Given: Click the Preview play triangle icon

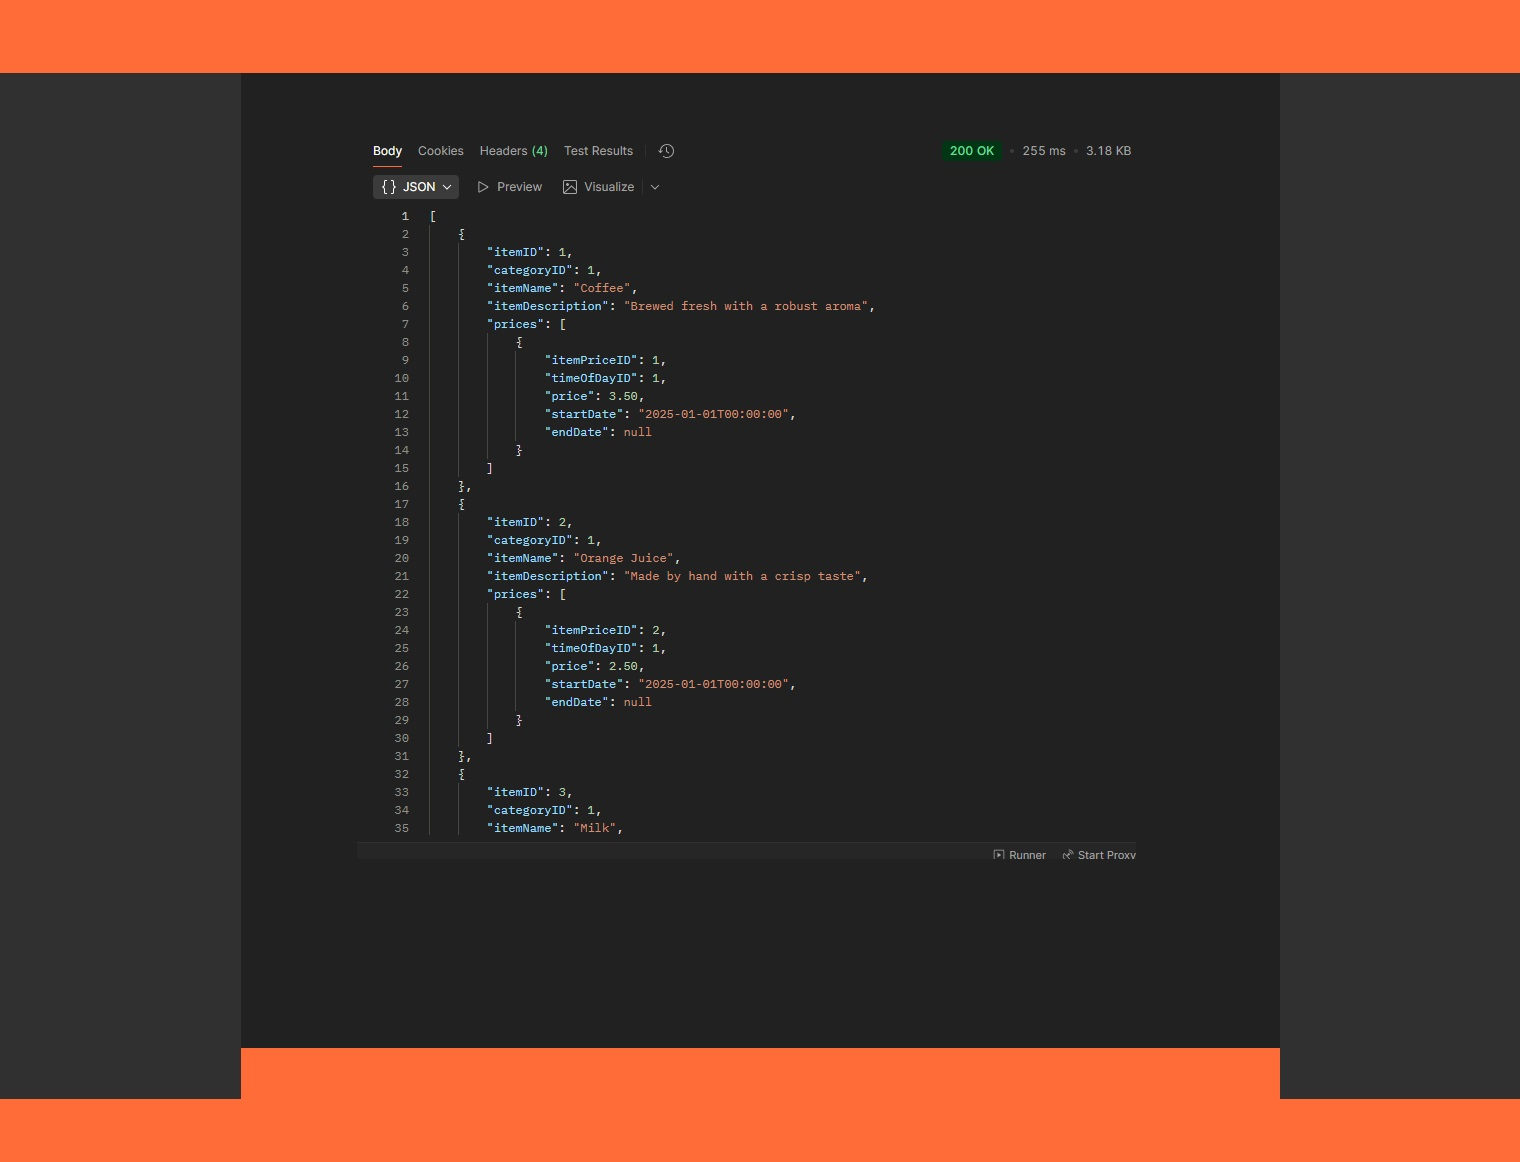Looking at the screenshot, I should [483, 187].
